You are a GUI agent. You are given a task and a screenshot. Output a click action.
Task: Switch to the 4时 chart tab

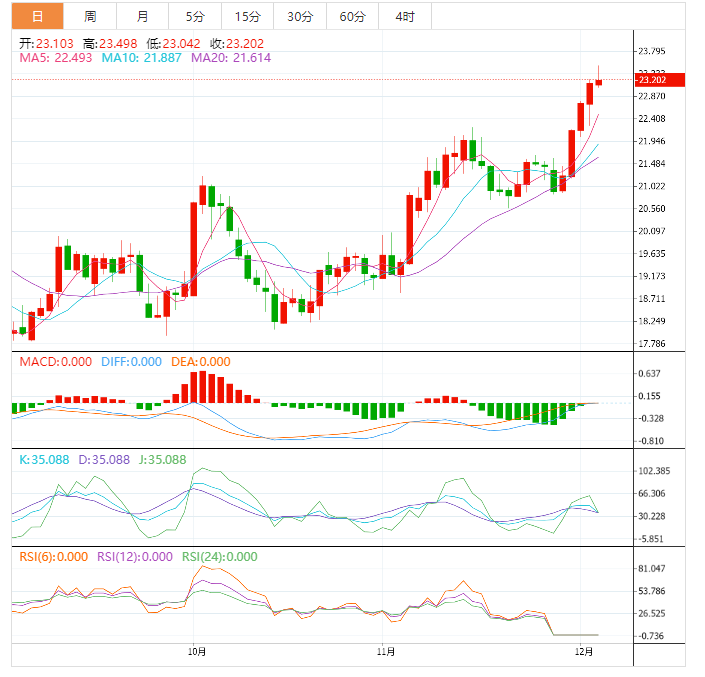[x=405, y=16]
